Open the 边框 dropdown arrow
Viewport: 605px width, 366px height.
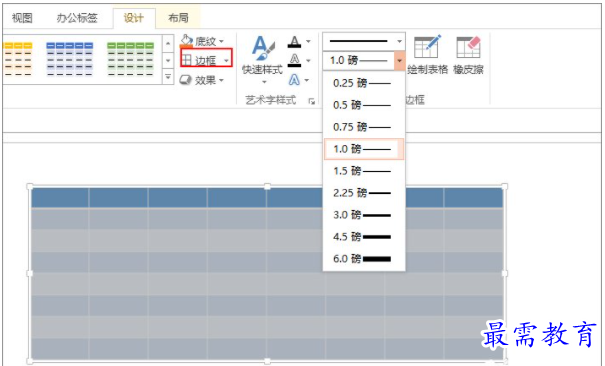coord(226,61)
